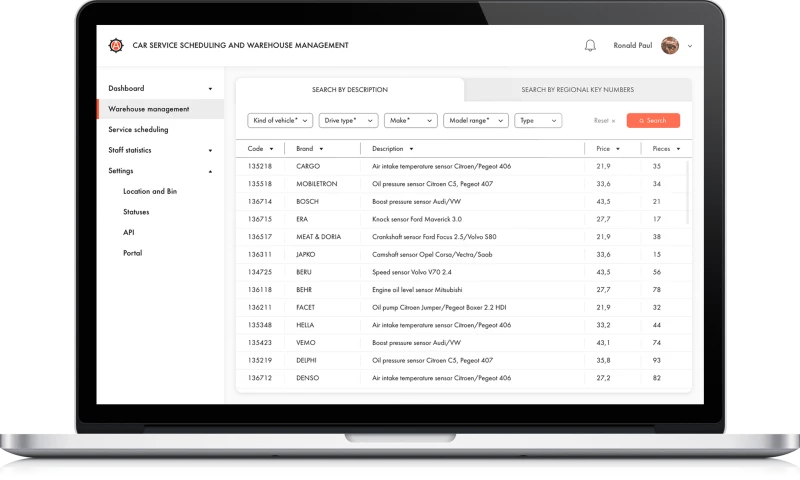The height and width of the screenshot is (480, 800).
Task: Select CARGO brand cell
Action: pyautogui.click(x=308, y=166)
